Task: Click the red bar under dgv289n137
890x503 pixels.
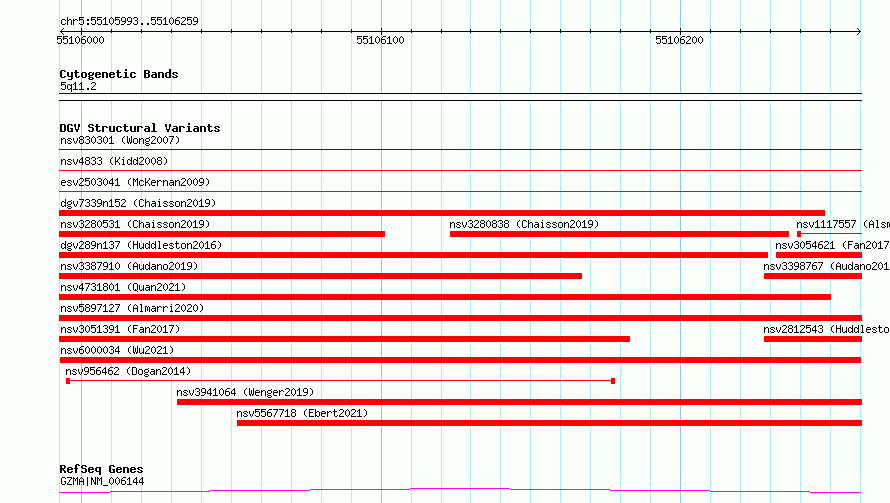Action: [413, 255]
